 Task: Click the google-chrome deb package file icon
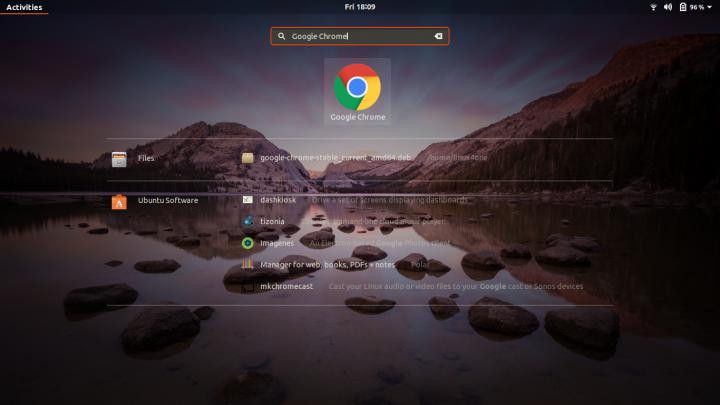248,158
